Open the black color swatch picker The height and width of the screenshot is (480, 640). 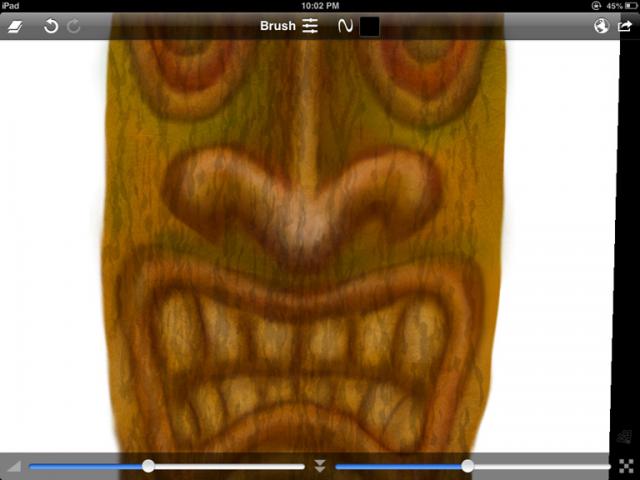click(x=370, y=26)
